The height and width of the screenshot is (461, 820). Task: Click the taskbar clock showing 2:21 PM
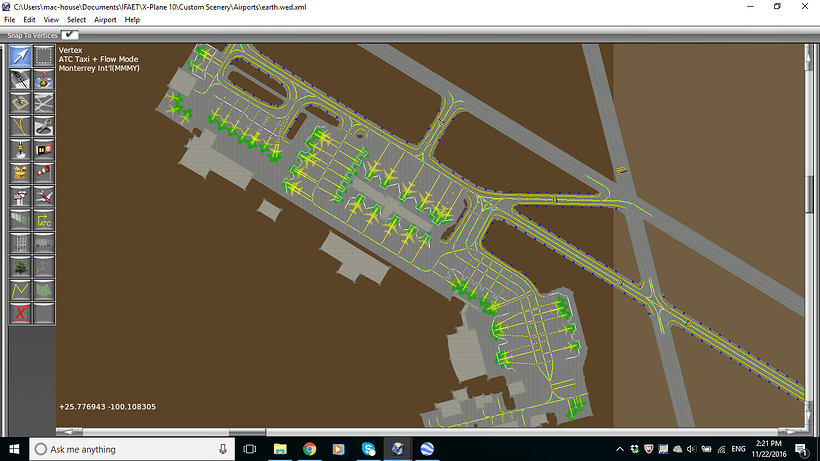769,449
